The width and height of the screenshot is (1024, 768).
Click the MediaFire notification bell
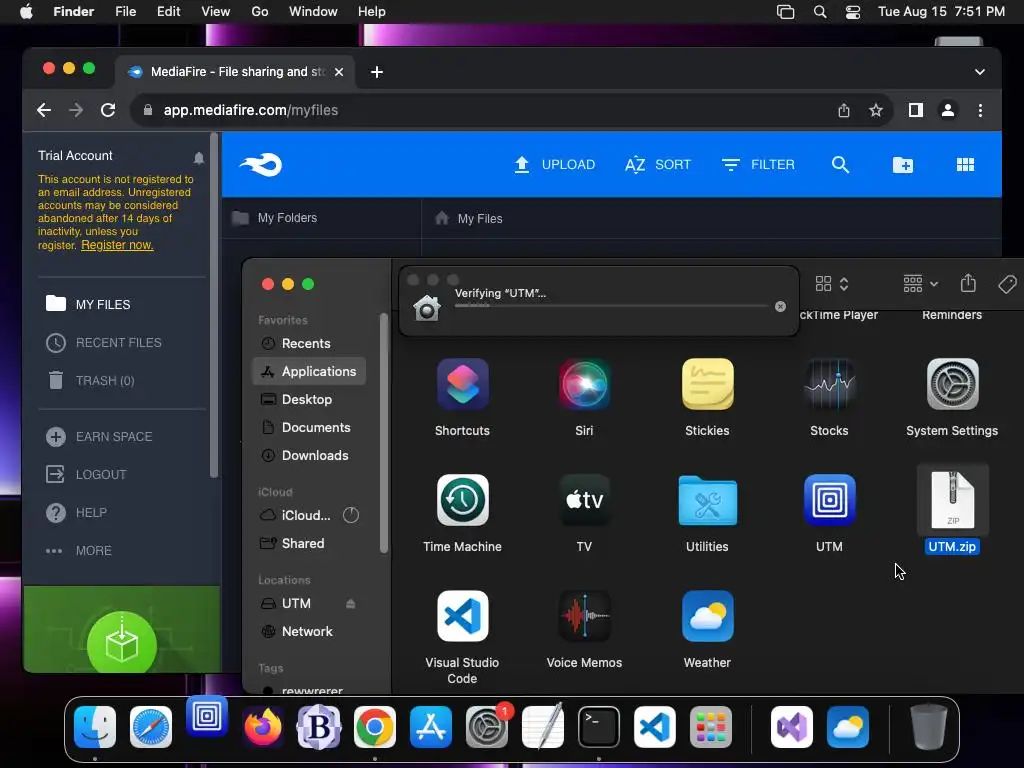click(199, 157)
